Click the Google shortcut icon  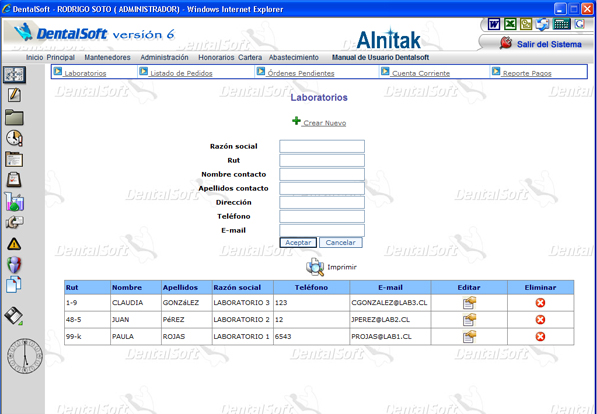(579, 24)
